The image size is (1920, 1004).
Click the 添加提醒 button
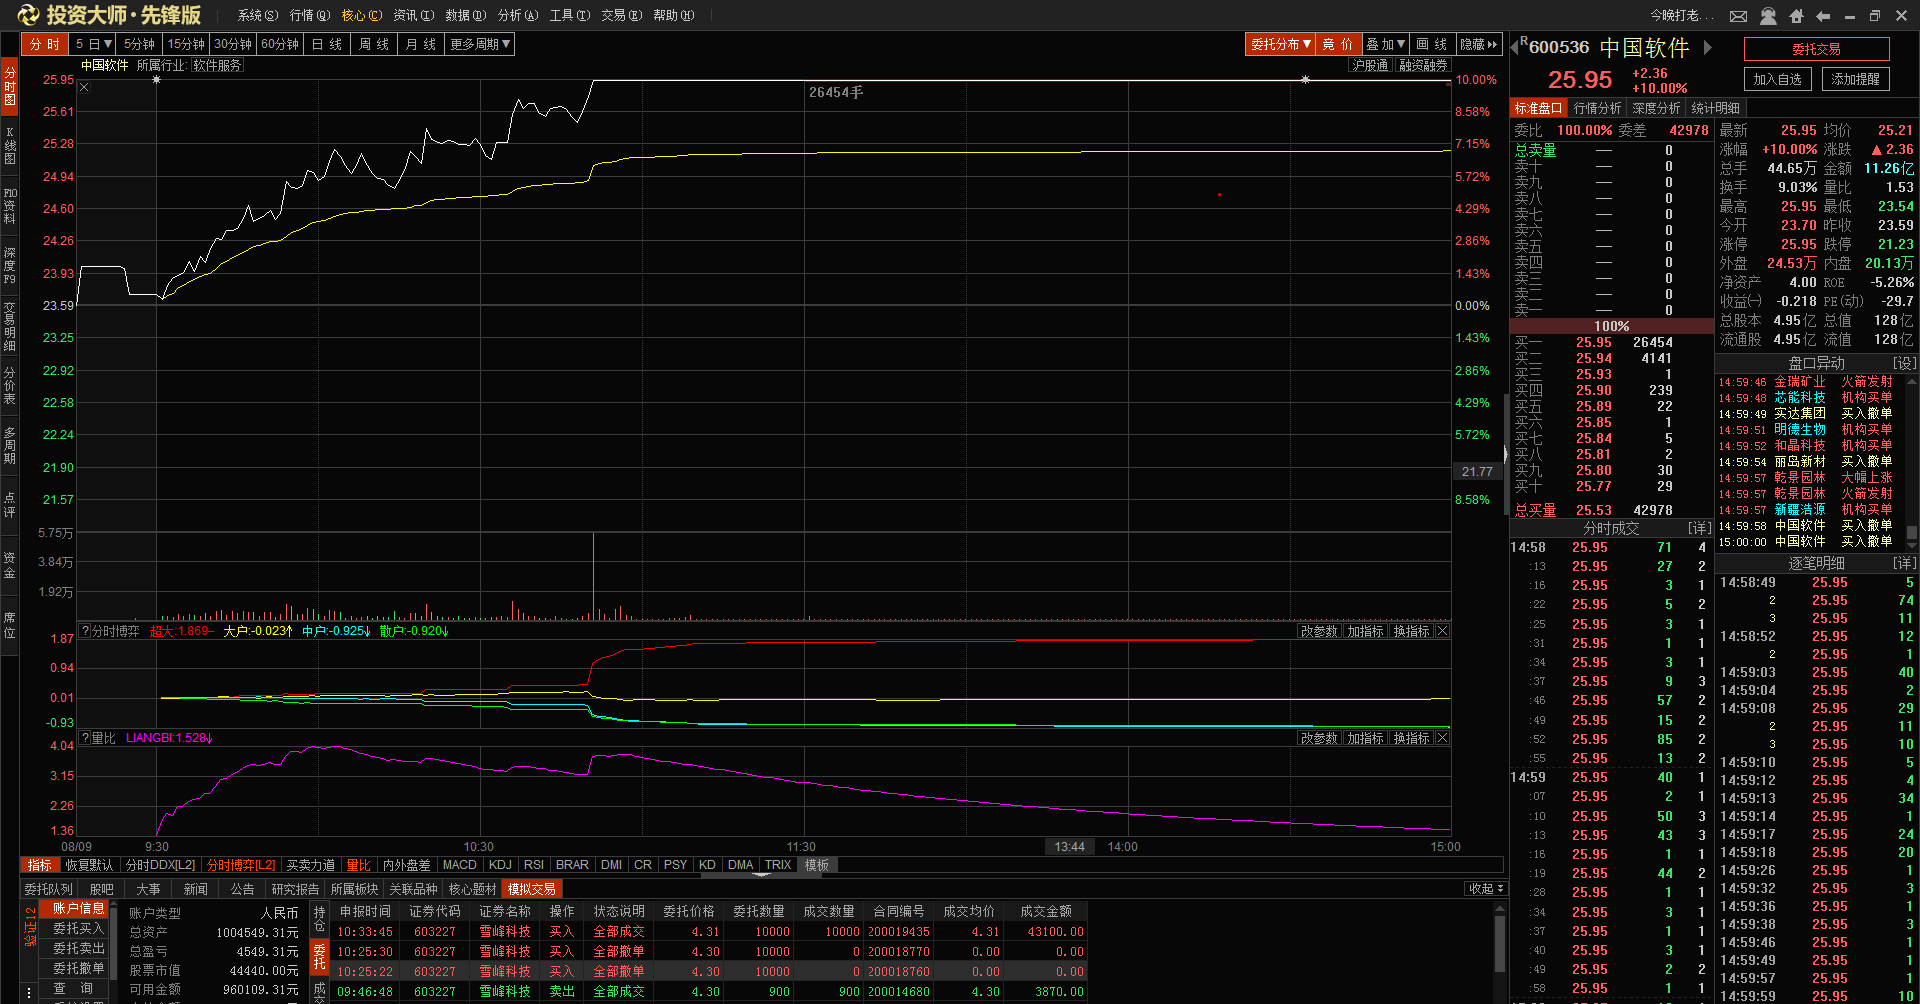pos(1856,79)
